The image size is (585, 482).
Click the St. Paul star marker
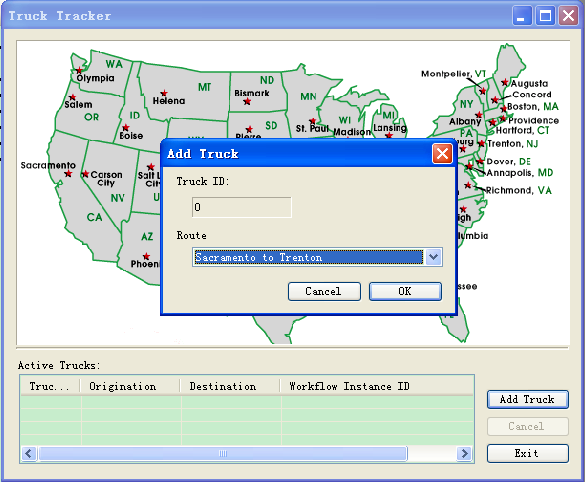pos(313,121)
